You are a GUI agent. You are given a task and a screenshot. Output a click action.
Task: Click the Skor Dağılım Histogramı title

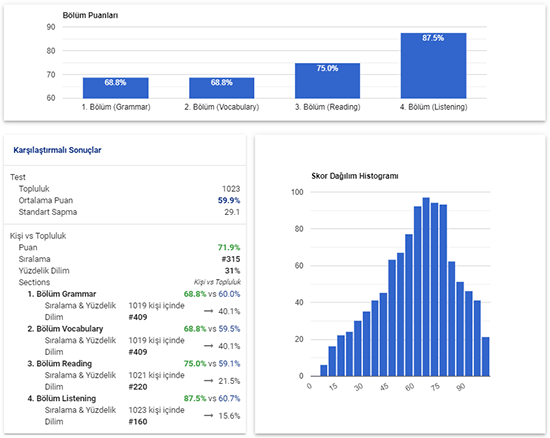(x=355, y=176)
